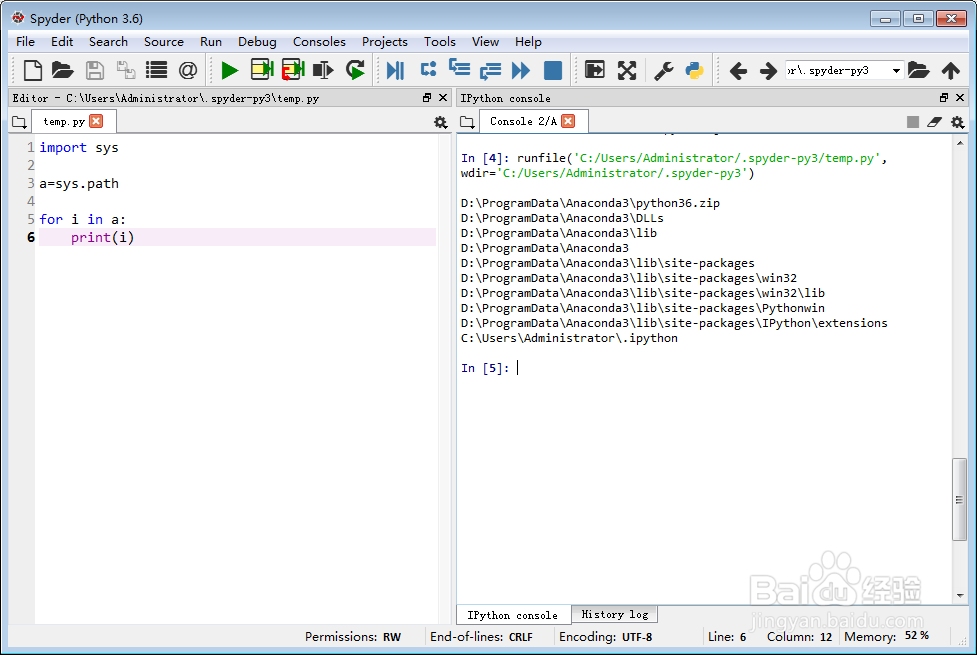The height and width of the screenshot is (655, 977).
Task: Run file with green play button
Action: (x=230, y=70)
